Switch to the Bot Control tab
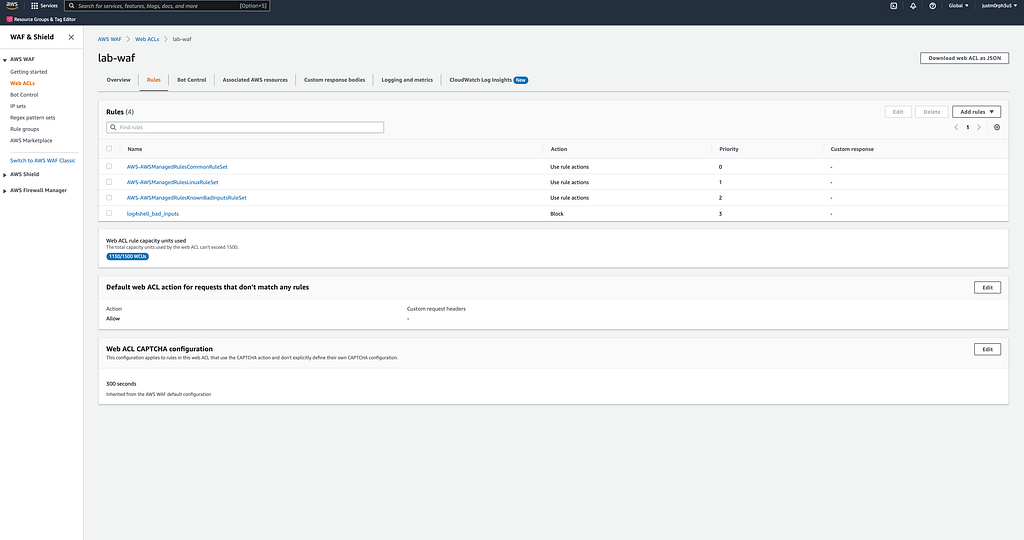Viewport: 1024px width, 540px height. click(191, 80)
